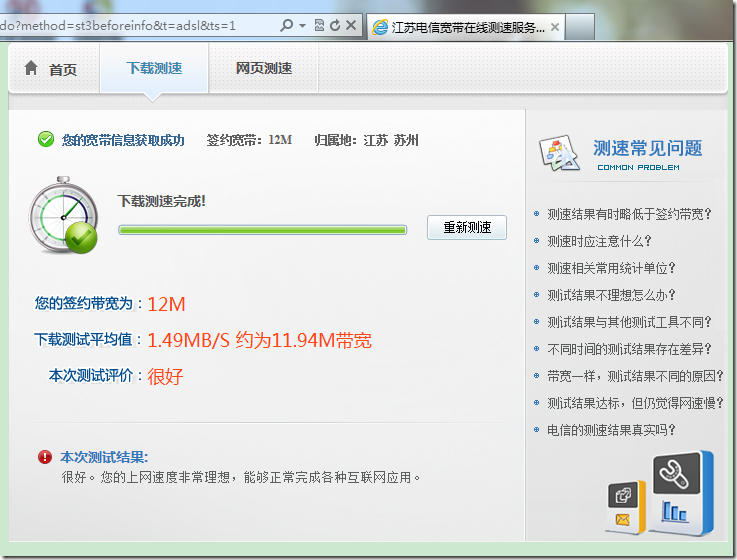The image size is (737, 560).
Task: Click the refresh page icon
Action: pyautogui.click(x=335, y=25)
